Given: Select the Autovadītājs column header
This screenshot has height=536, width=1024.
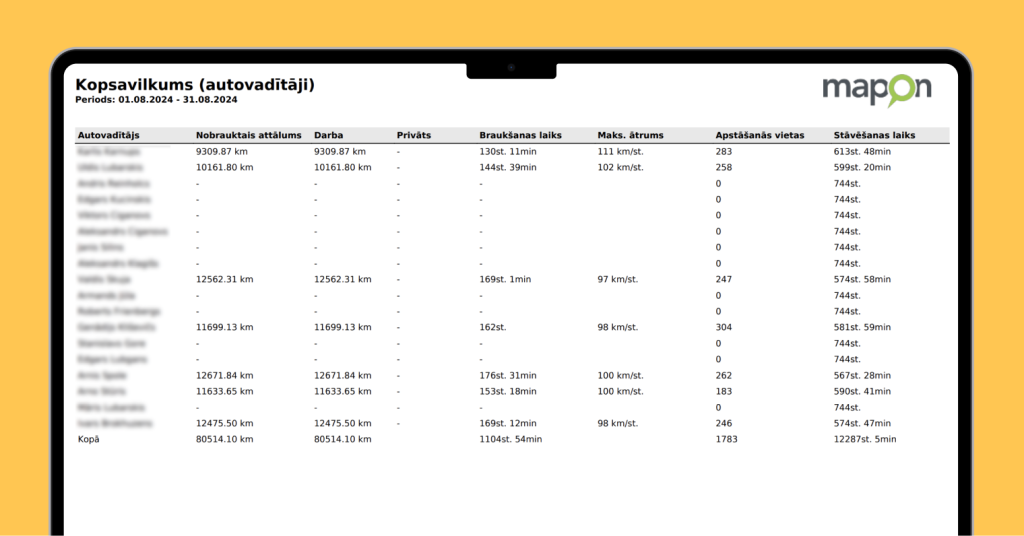Looking at the screenshot, I should coord(108,135).
